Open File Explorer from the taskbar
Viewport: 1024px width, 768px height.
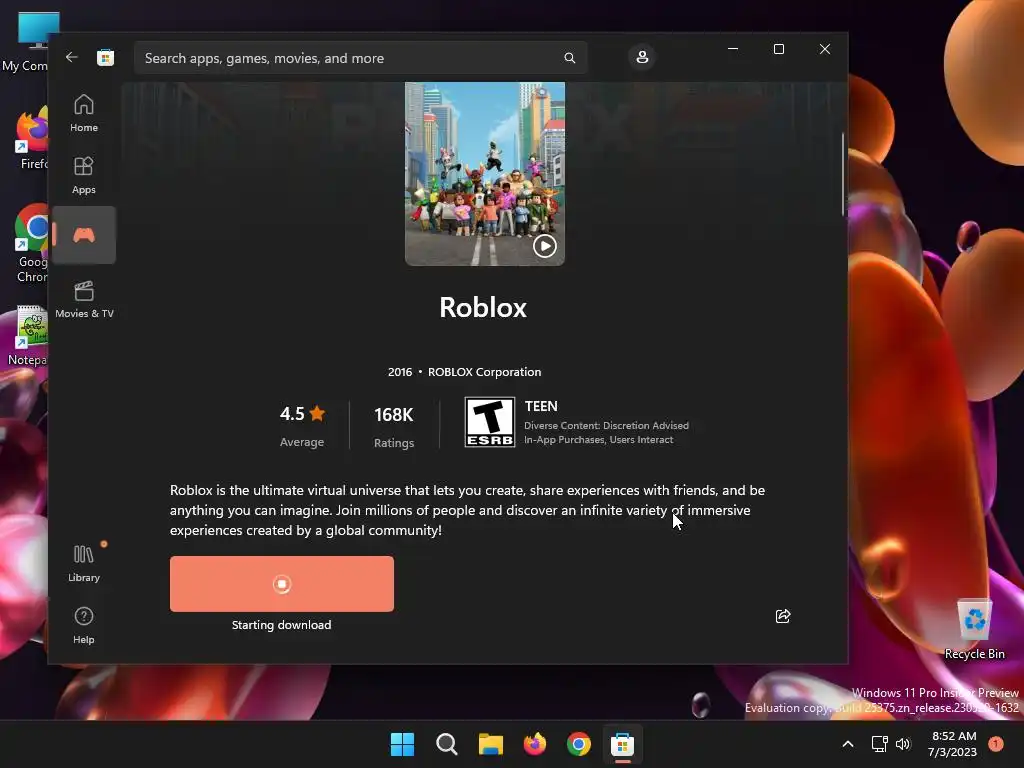[x=490, y=744]
